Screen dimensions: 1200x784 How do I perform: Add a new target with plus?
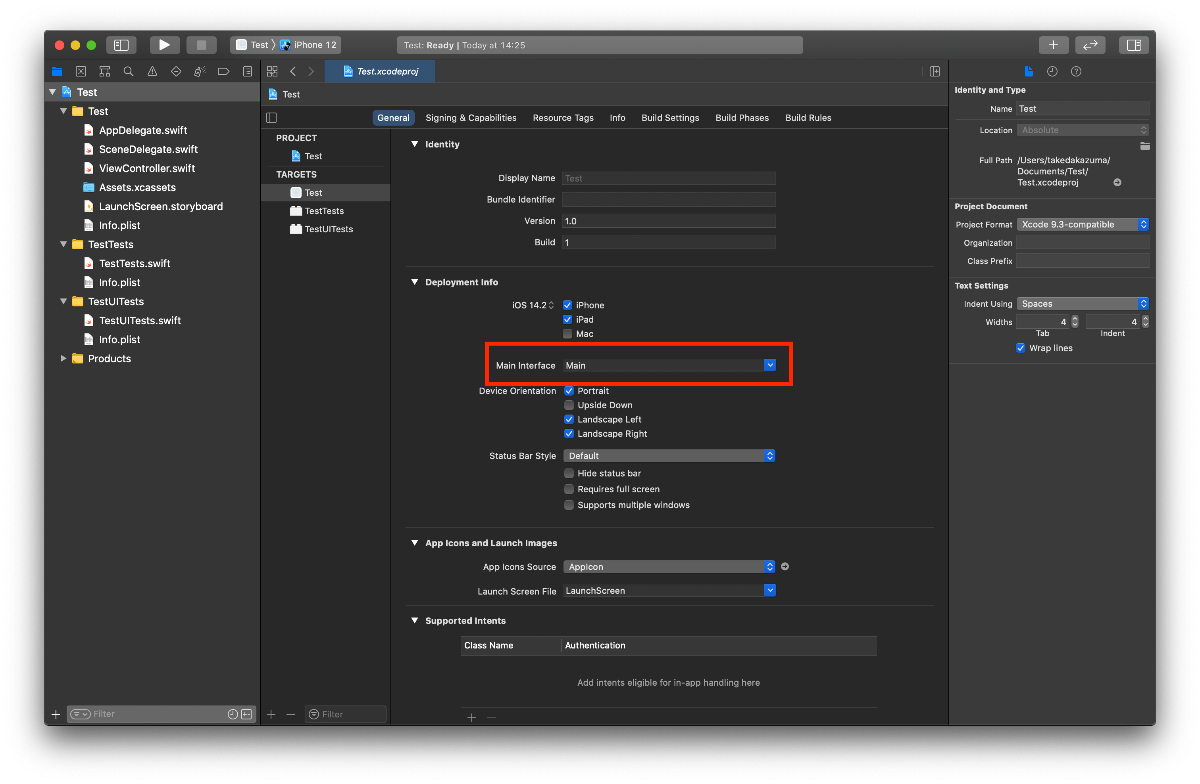tap(271, 714)
